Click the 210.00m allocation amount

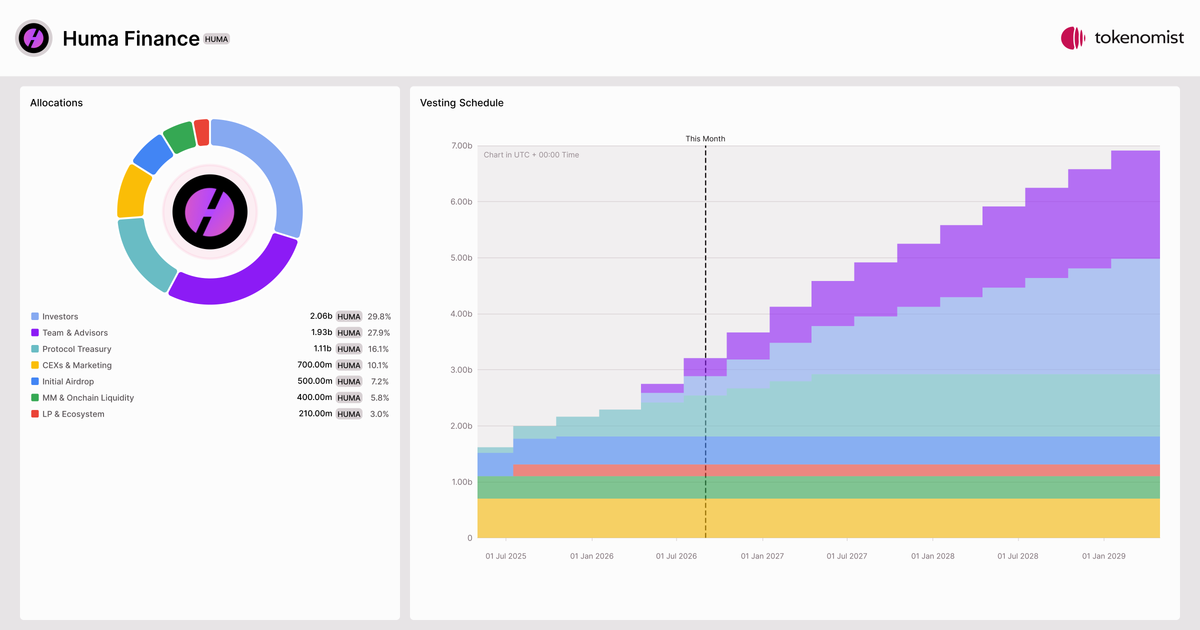click(316, 414)
